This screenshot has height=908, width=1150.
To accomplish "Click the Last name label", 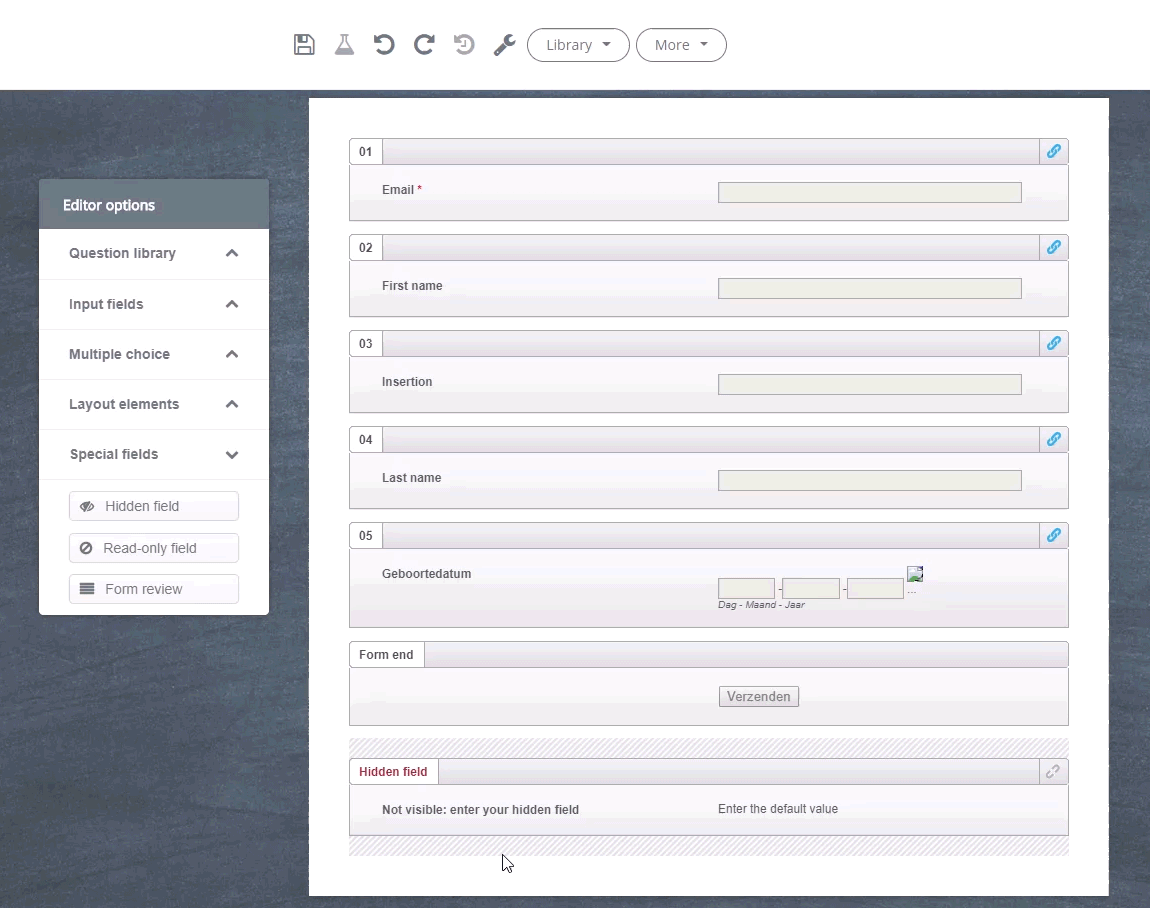I will [x=411, y=478].
